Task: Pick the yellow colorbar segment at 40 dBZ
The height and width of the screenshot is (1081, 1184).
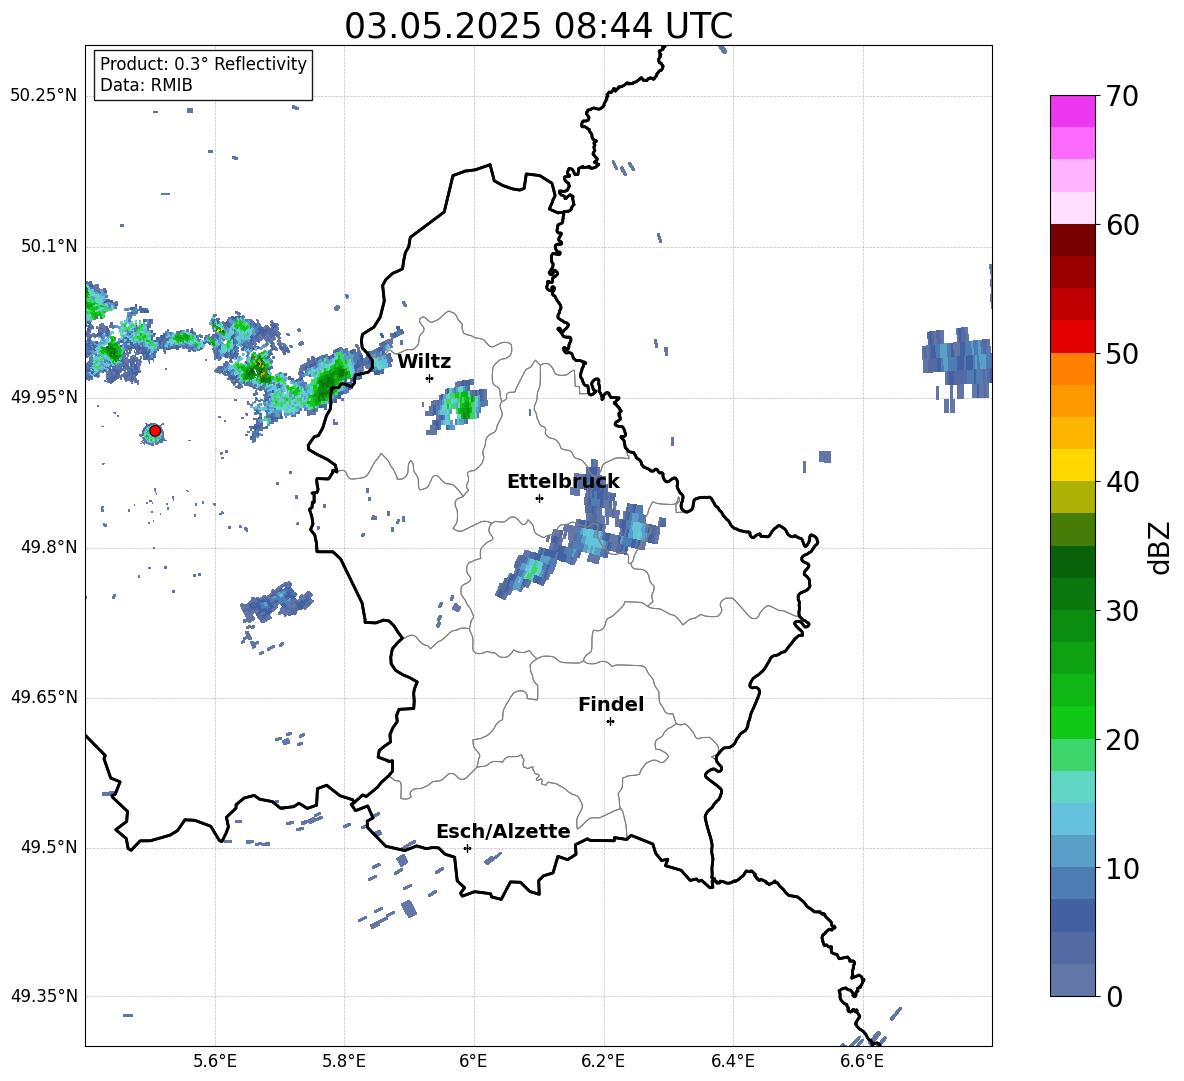Action: [x=1072, y=465]
